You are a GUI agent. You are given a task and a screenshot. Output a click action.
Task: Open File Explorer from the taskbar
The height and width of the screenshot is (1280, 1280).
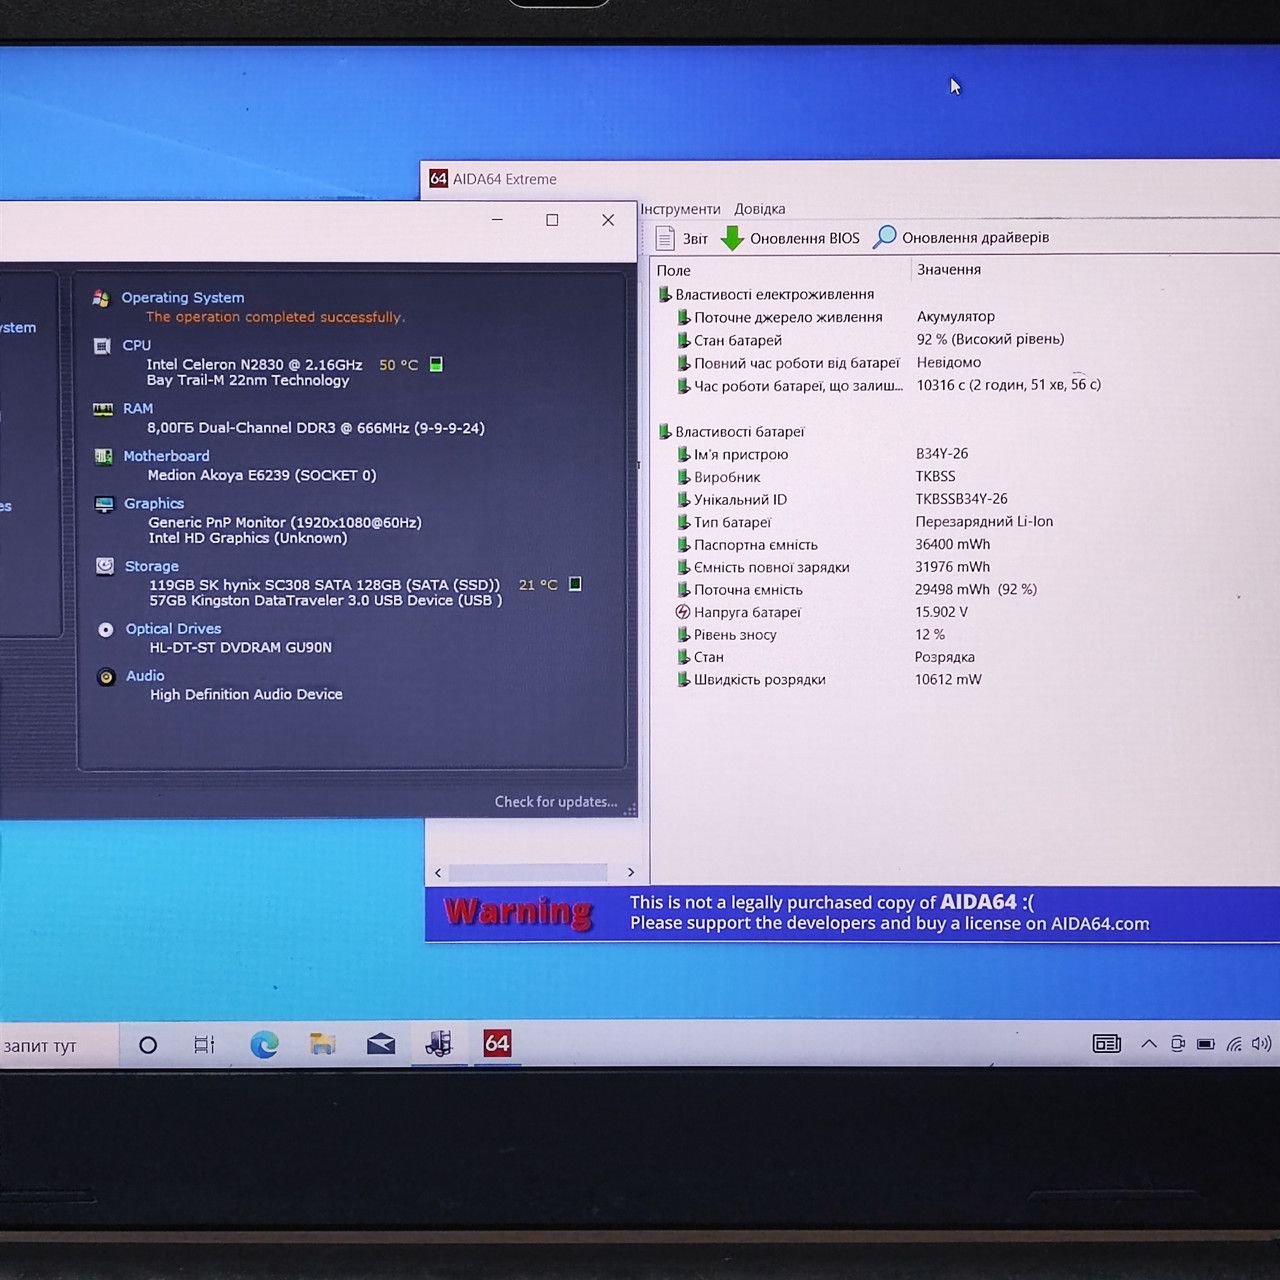[322, 1045]
